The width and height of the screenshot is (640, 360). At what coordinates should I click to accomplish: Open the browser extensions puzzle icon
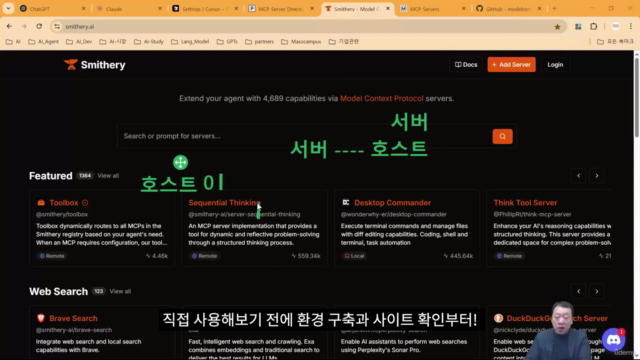pyautogui.click(x=593, y=27)
